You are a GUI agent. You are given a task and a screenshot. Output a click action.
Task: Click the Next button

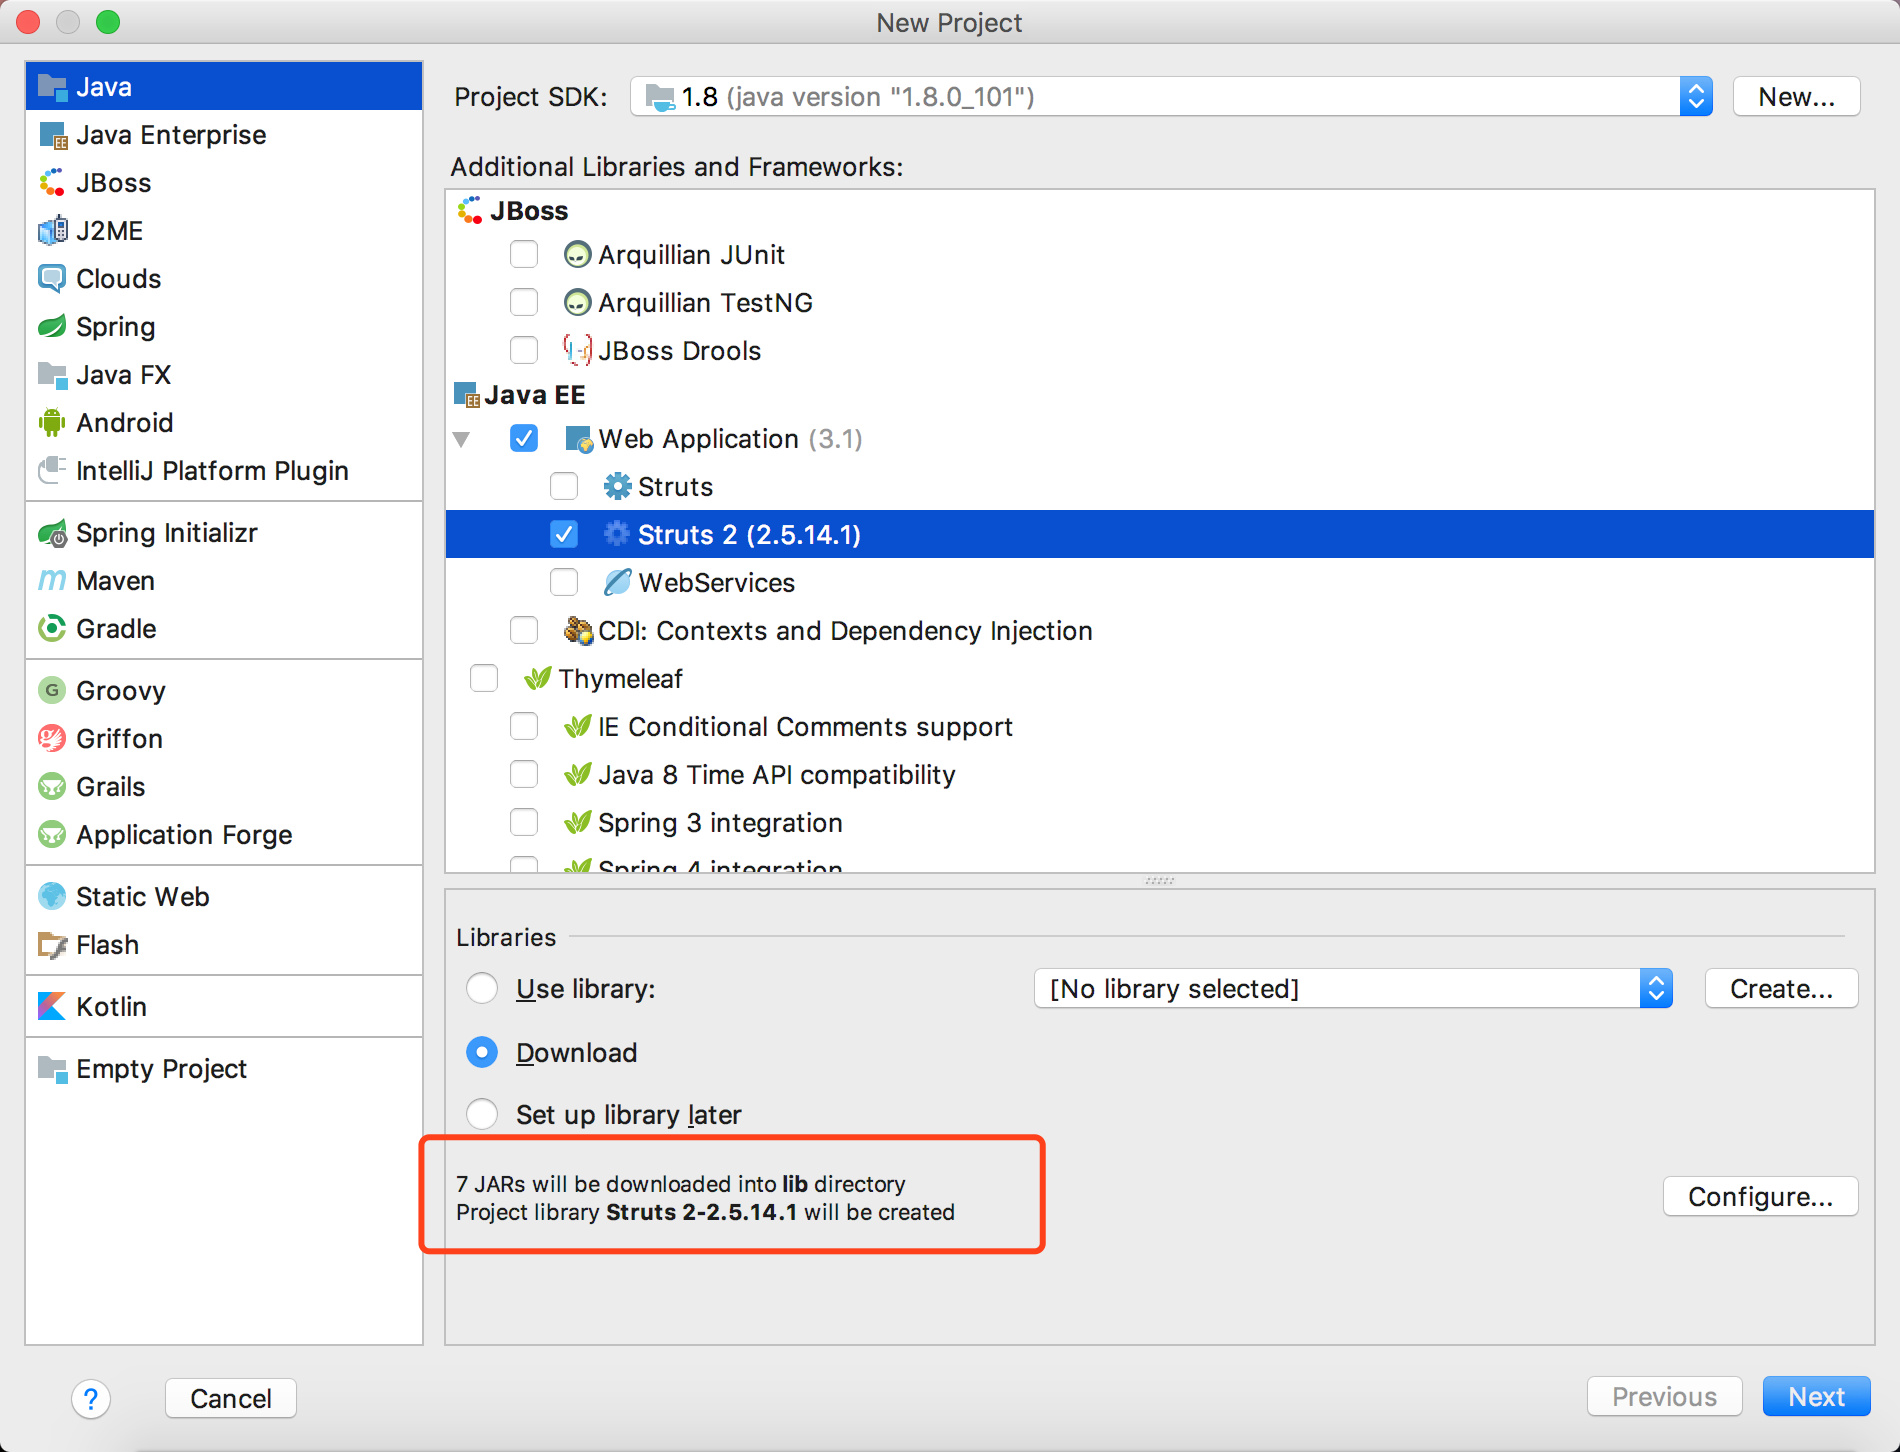1816,1397
